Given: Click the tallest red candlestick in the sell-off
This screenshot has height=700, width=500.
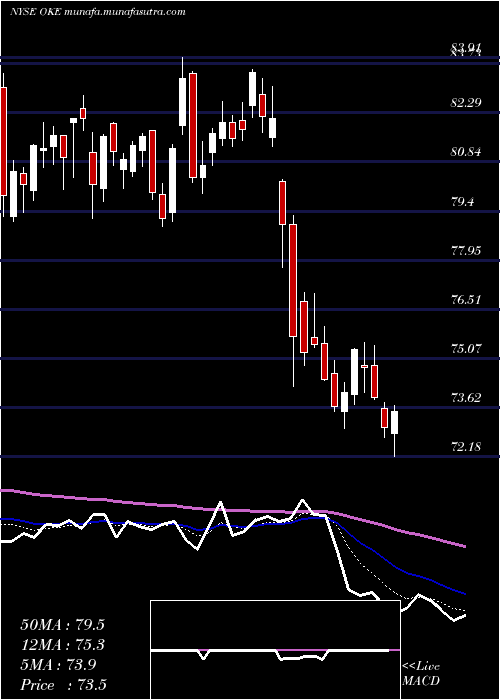Looking at the screenshot, I should pyautogui.click(x=293, y=280).
